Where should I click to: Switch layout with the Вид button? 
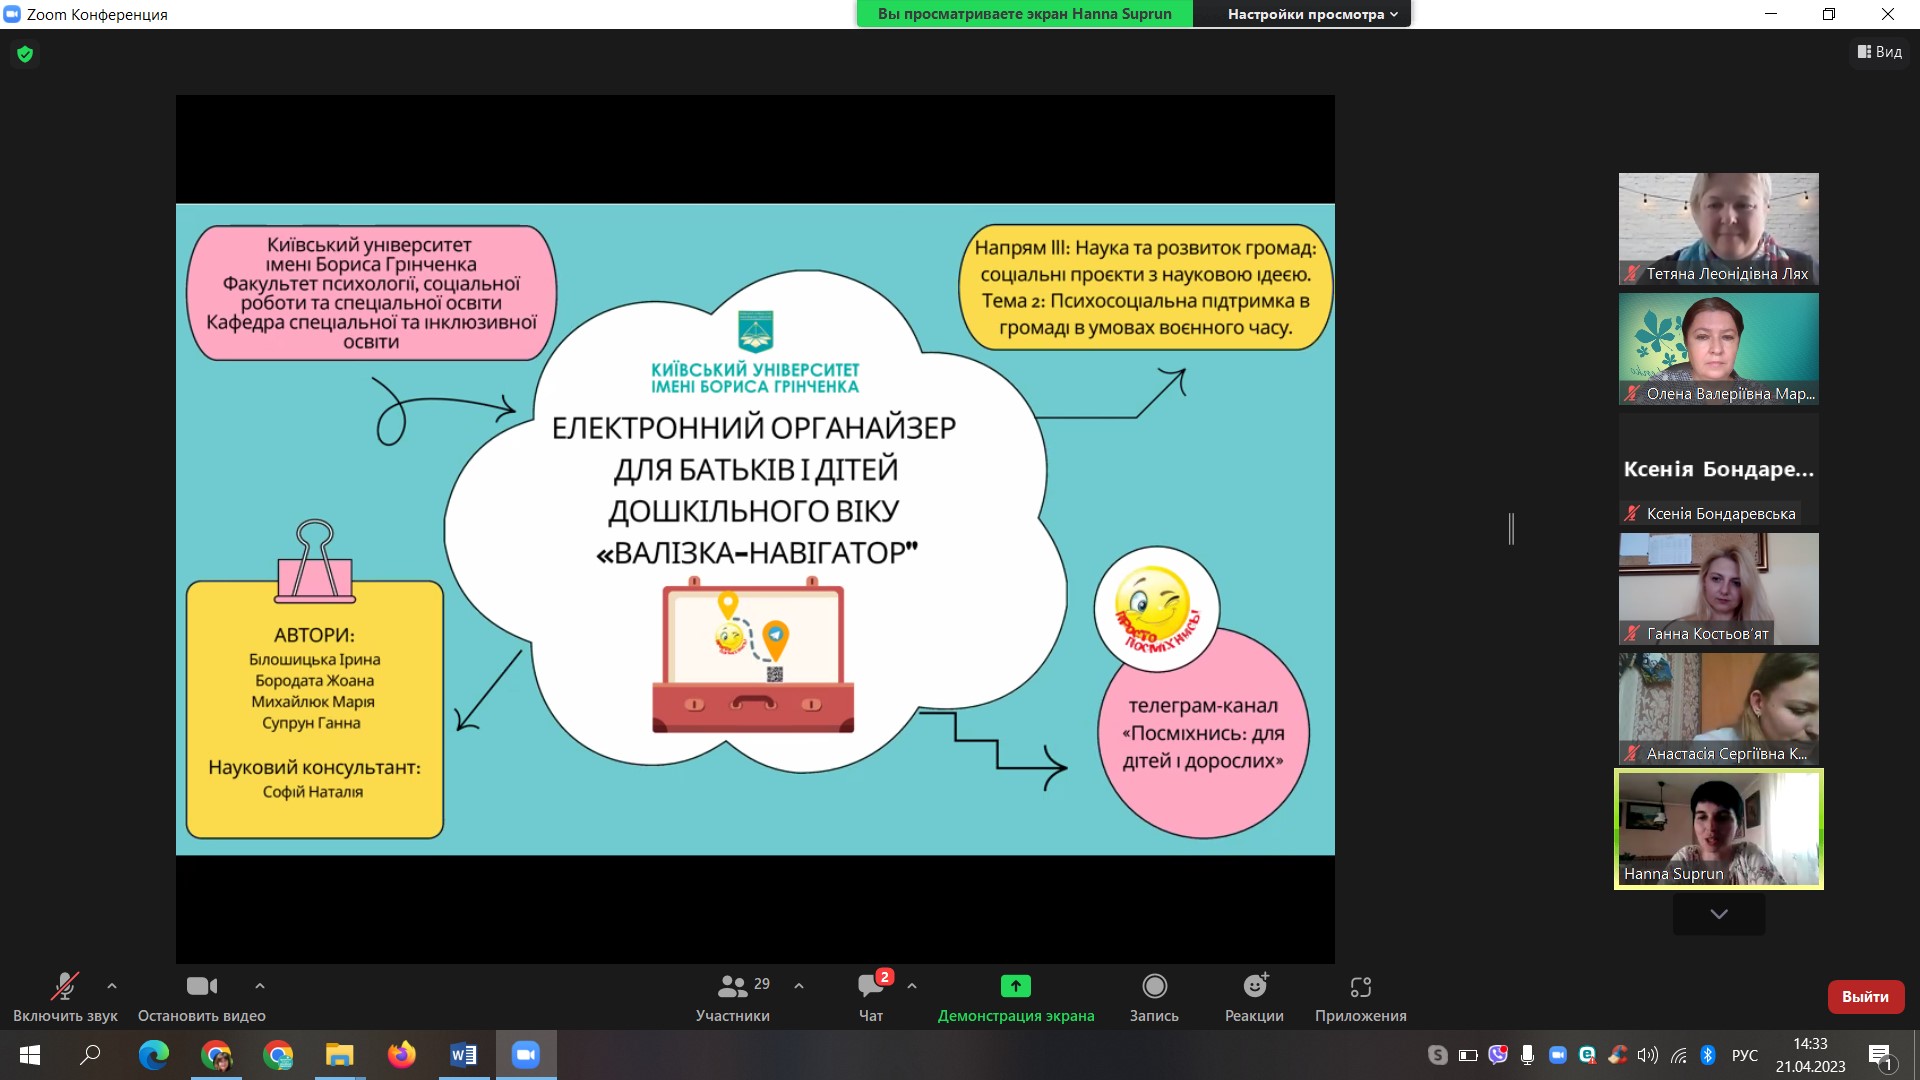pos(1880,52)
